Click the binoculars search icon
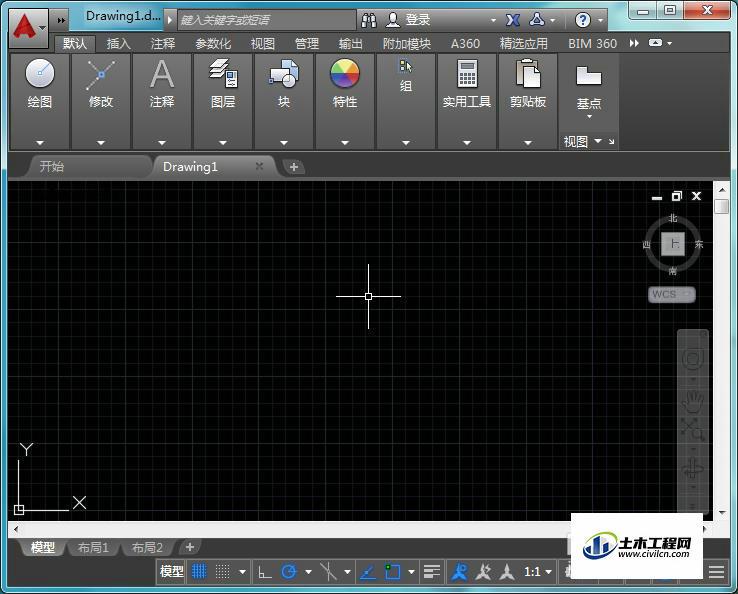This screenshot has height=594, width=738. coord(369,20)
